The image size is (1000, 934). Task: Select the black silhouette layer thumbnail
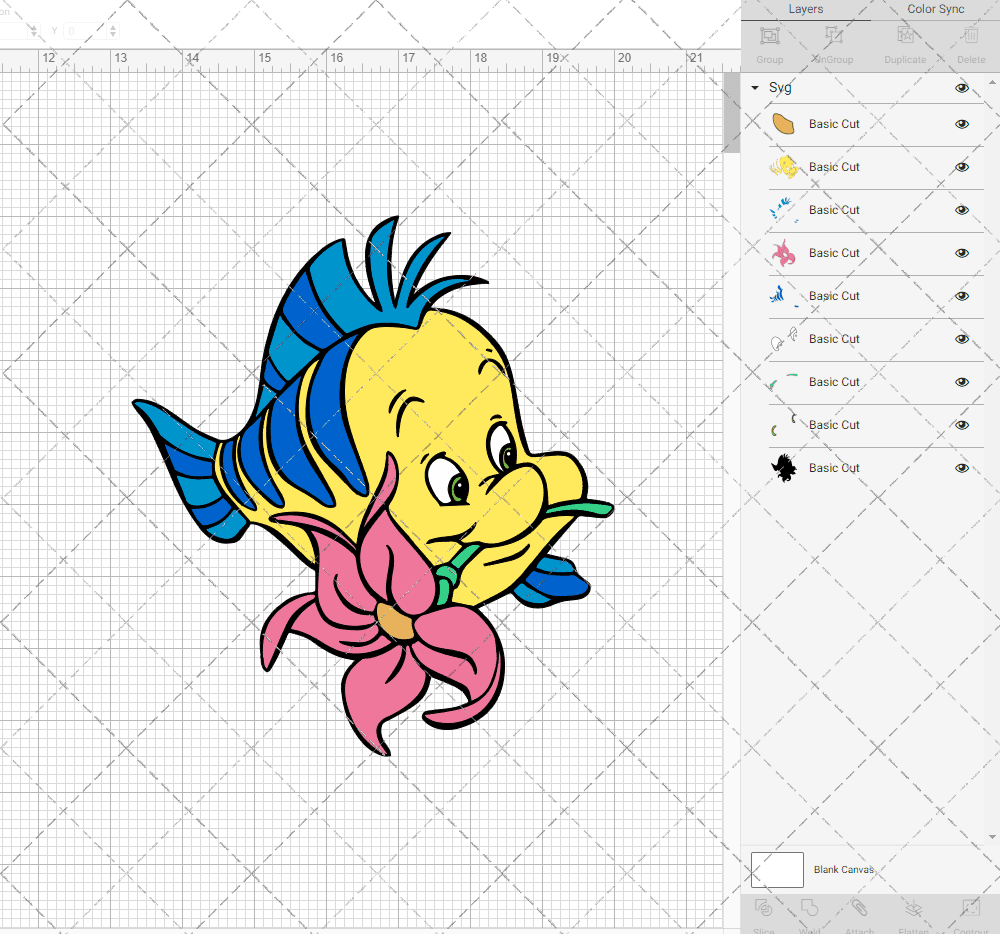(784, 468)
